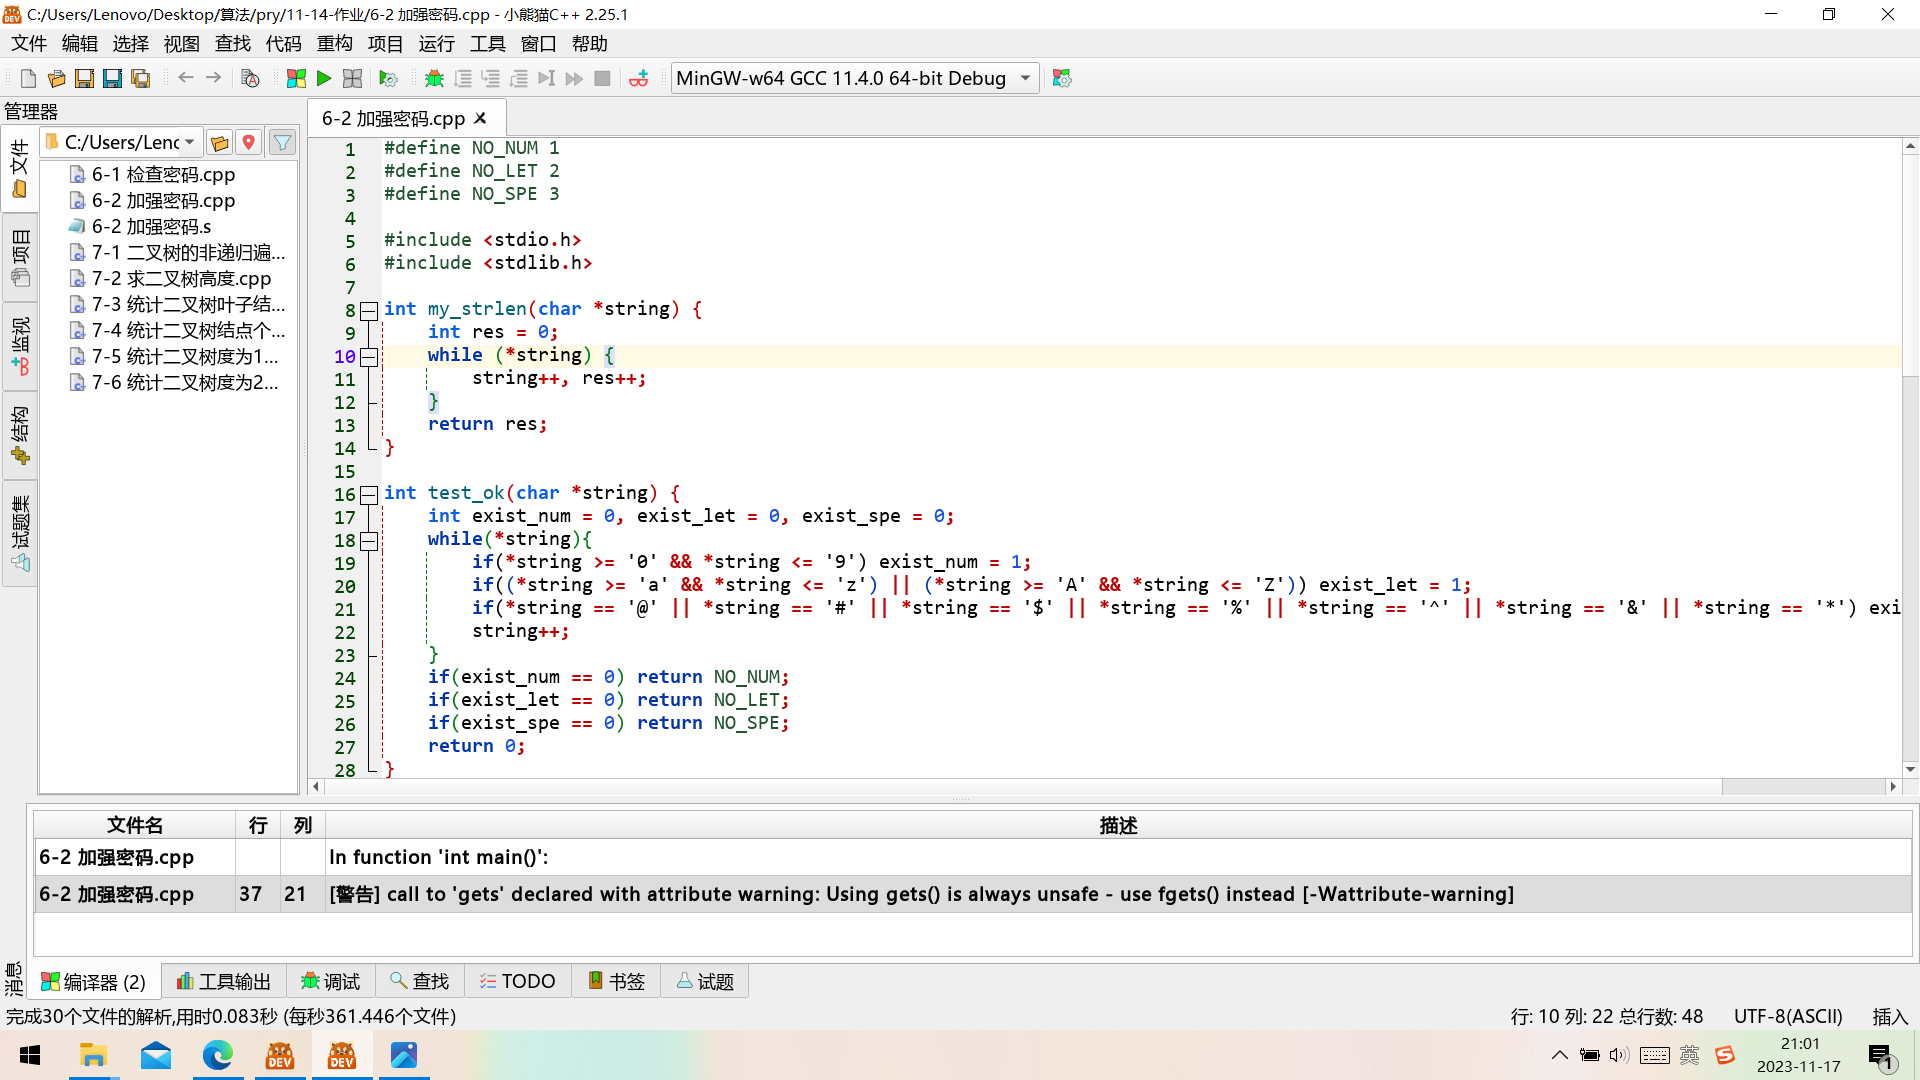This screenshot has height=1080, width=1920.
Task: Open the red Stop execution icon
Action: [602, 78]
